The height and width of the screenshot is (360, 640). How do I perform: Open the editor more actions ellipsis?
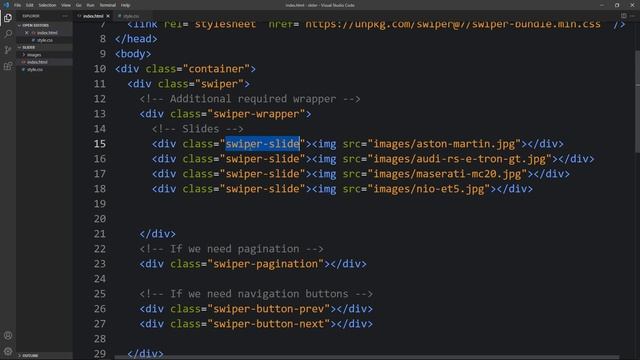[632, 16]
